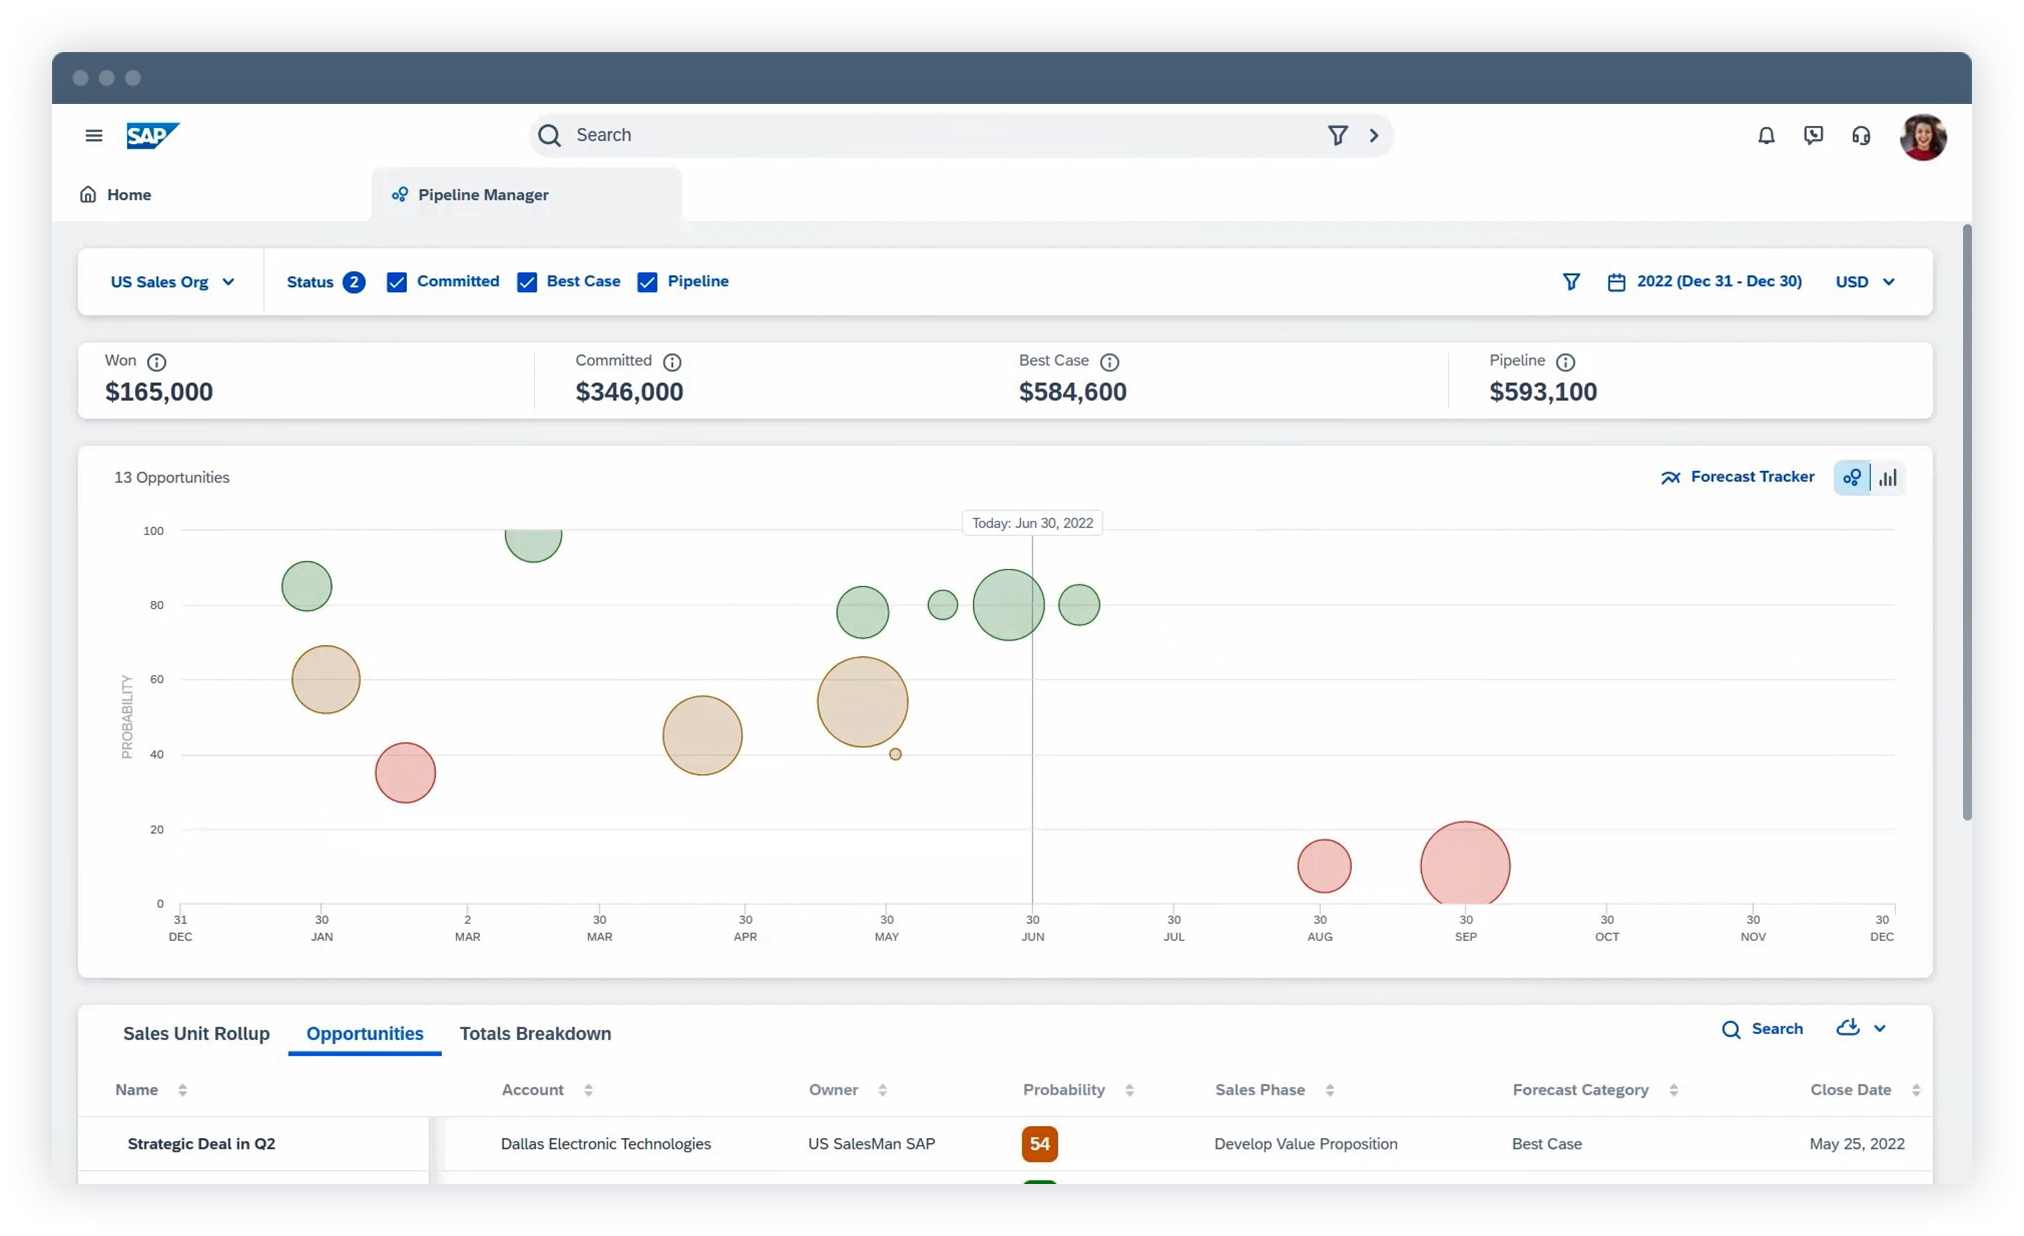
Task: Open the Sales Unit Rollup tab
Action: coord(196,1033)
